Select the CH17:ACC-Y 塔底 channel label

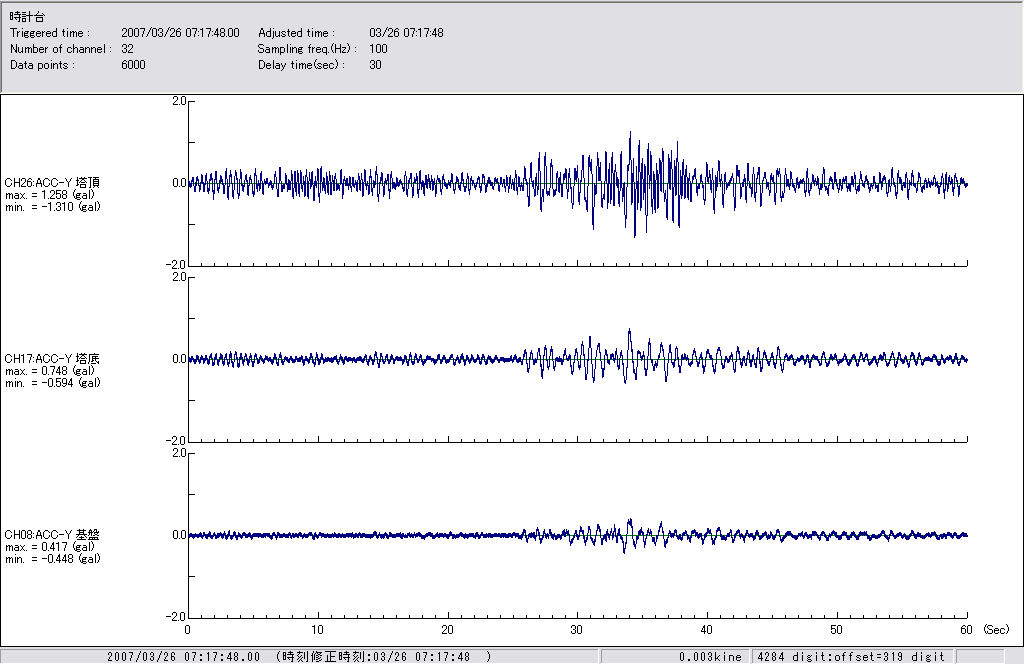point(52,359)
